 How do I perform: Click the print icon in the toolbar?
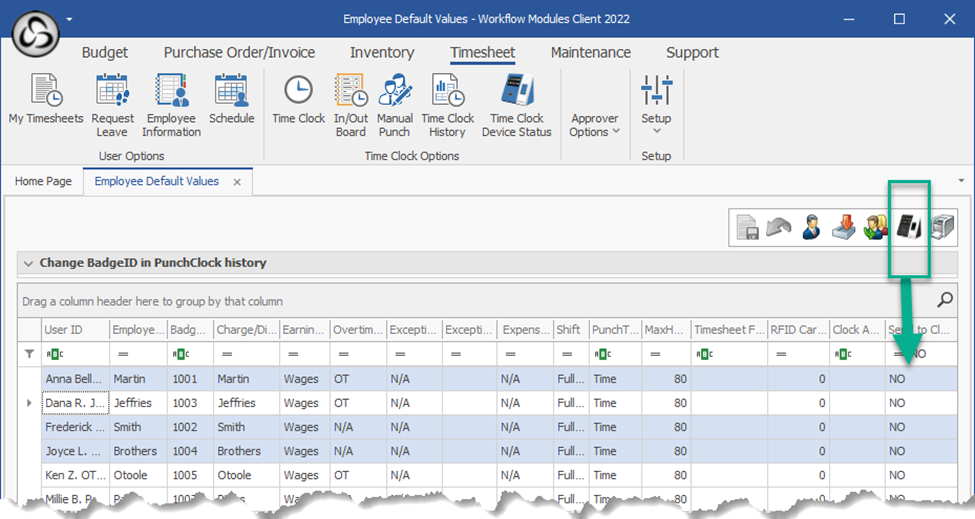(941, 227)
